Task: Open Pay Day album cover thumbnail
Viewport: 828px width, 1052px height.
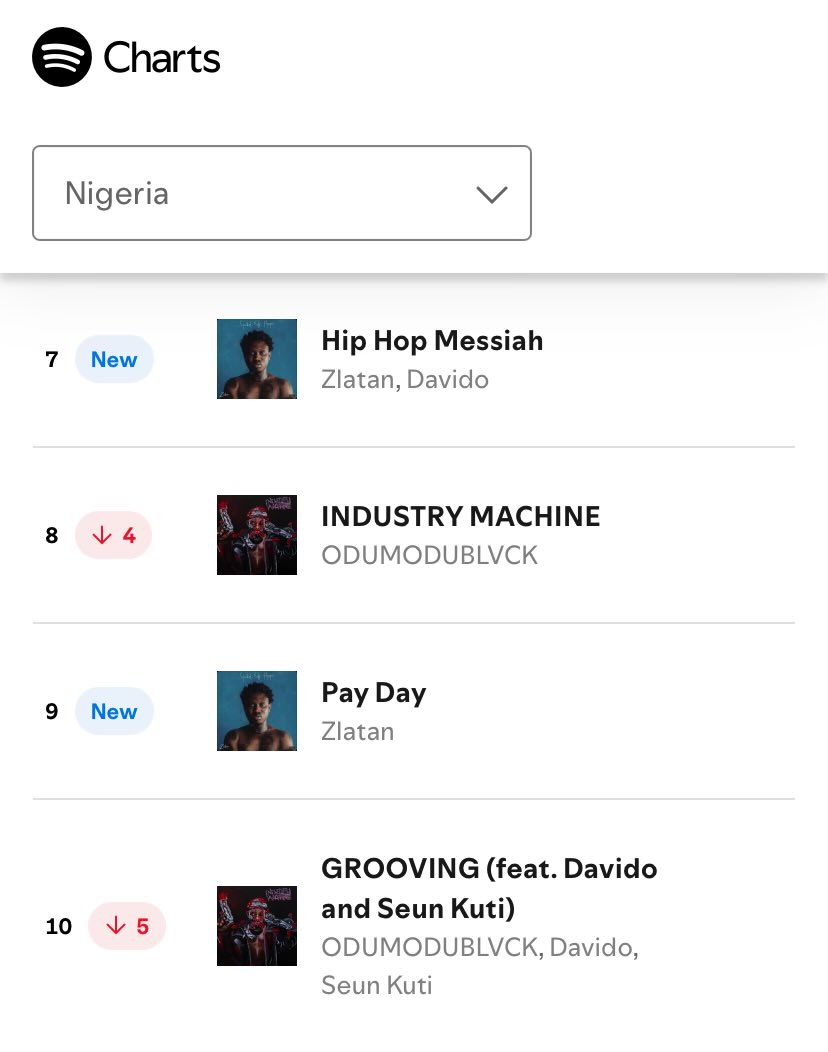Action: coord(257,711)
